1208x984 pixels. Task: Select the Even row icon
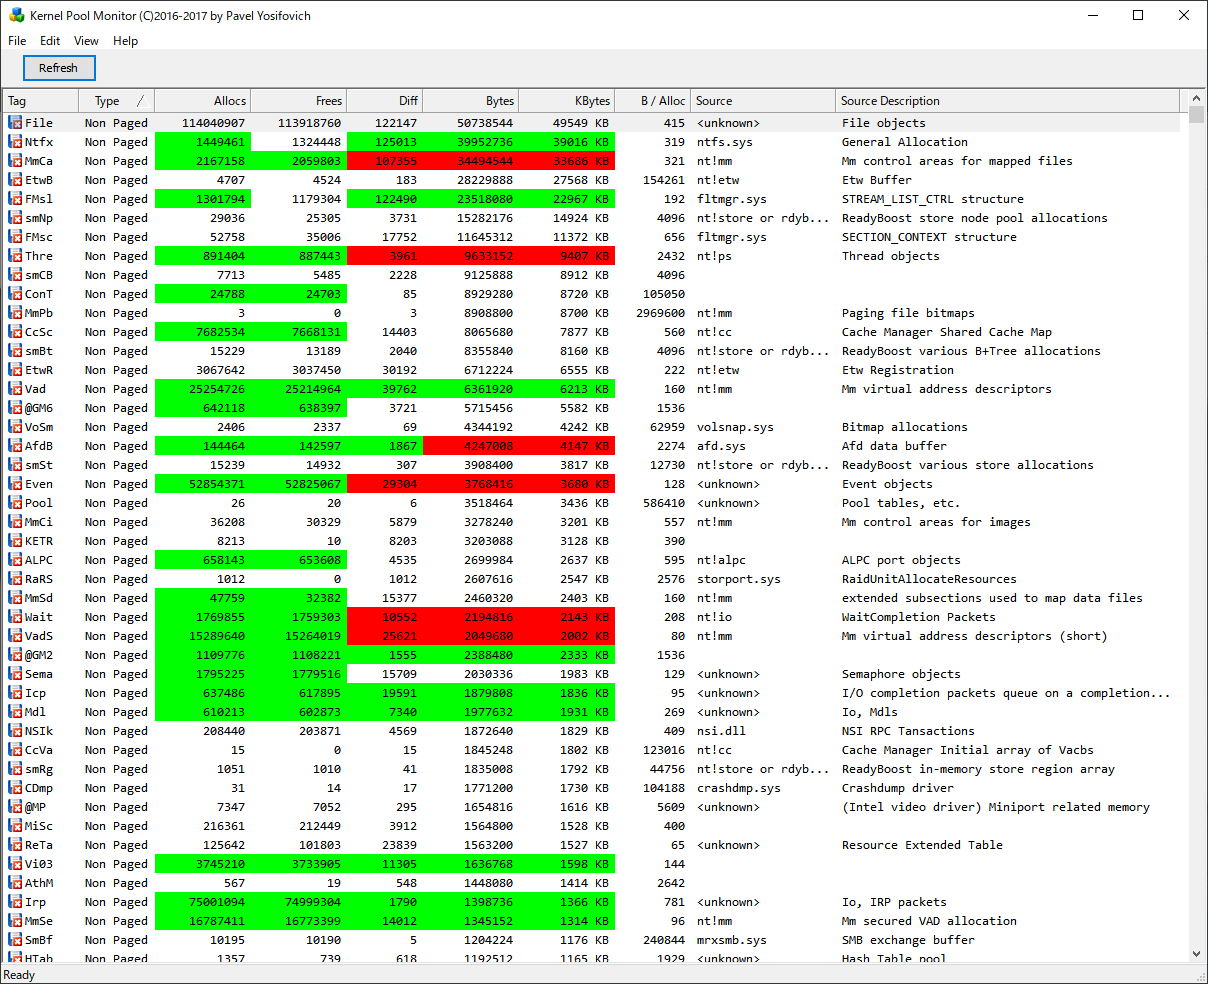(15, 484)
